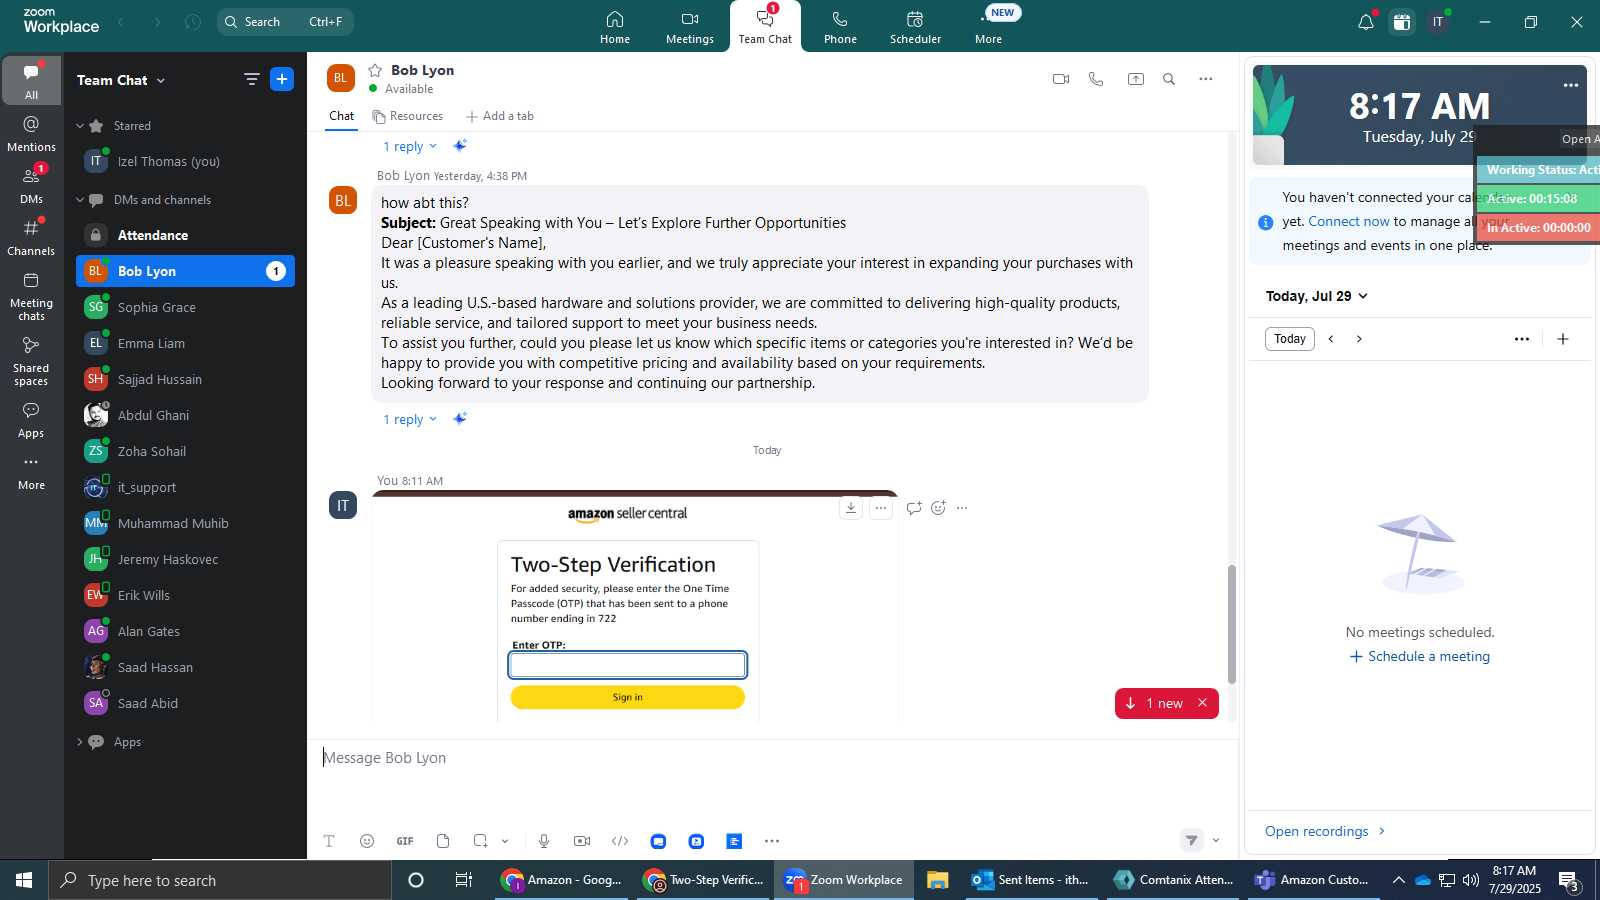Click the Today button in calendar panel

point(1290,339)
